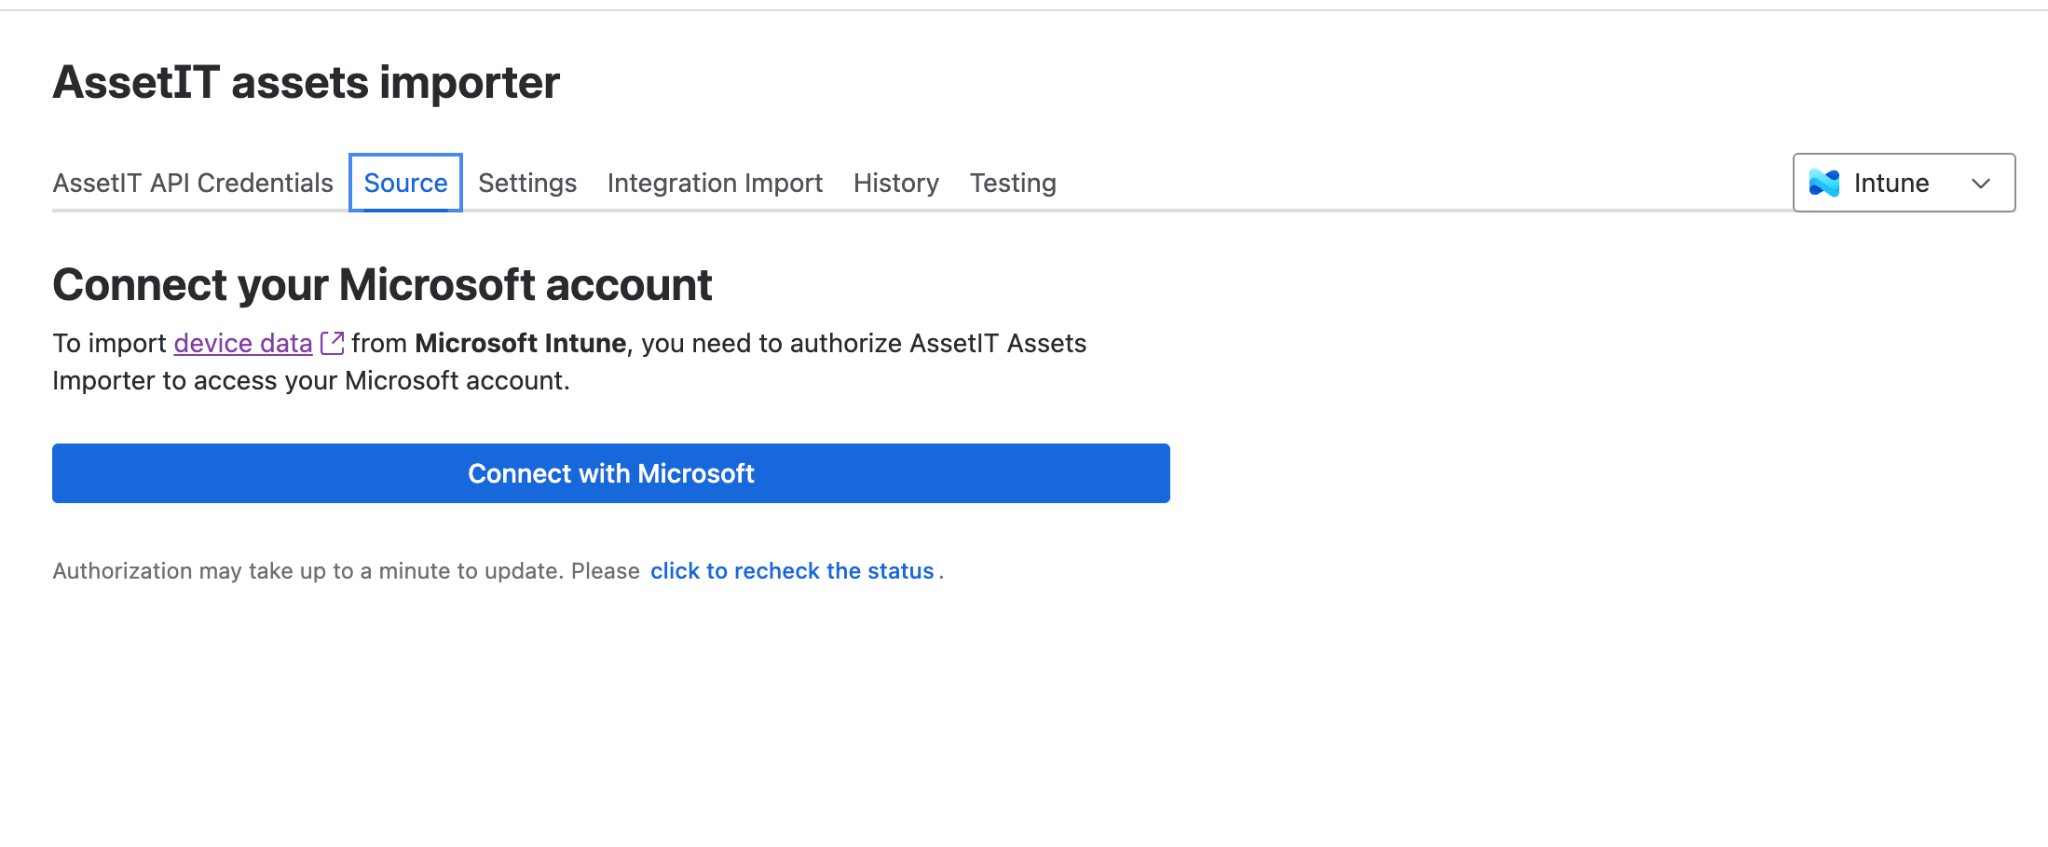Image resolution: width=2048 pixels, height=847 pixels.
Task: Click the Authorization may take up to a minute note
Action: (x=345, y=571)
